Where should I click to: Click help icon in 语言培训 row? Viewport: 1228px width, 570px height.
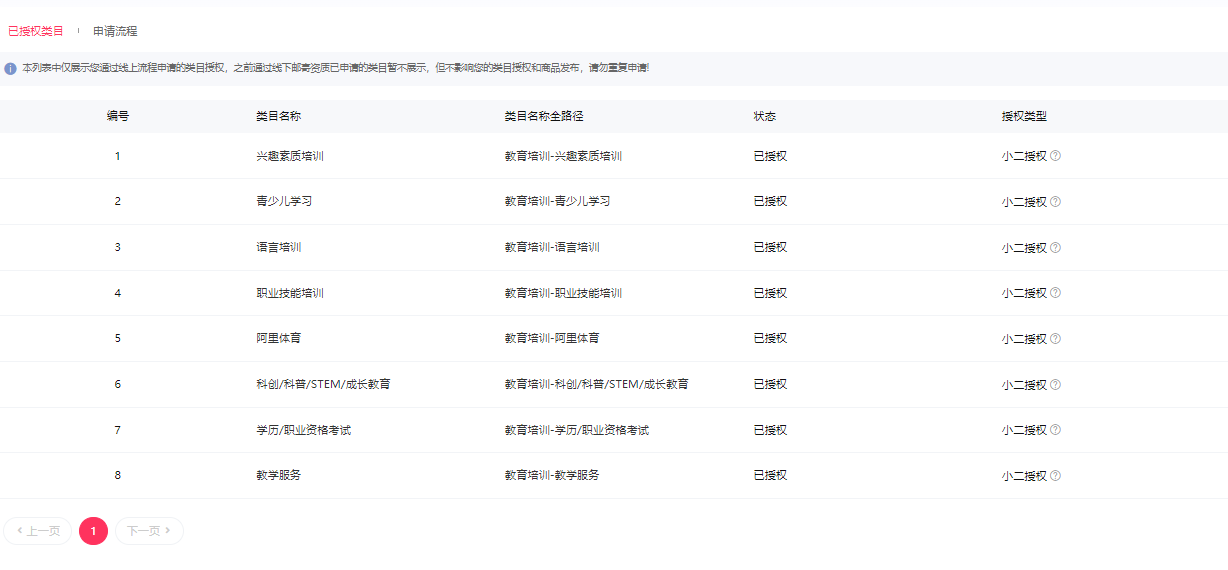pos(1055,248)
